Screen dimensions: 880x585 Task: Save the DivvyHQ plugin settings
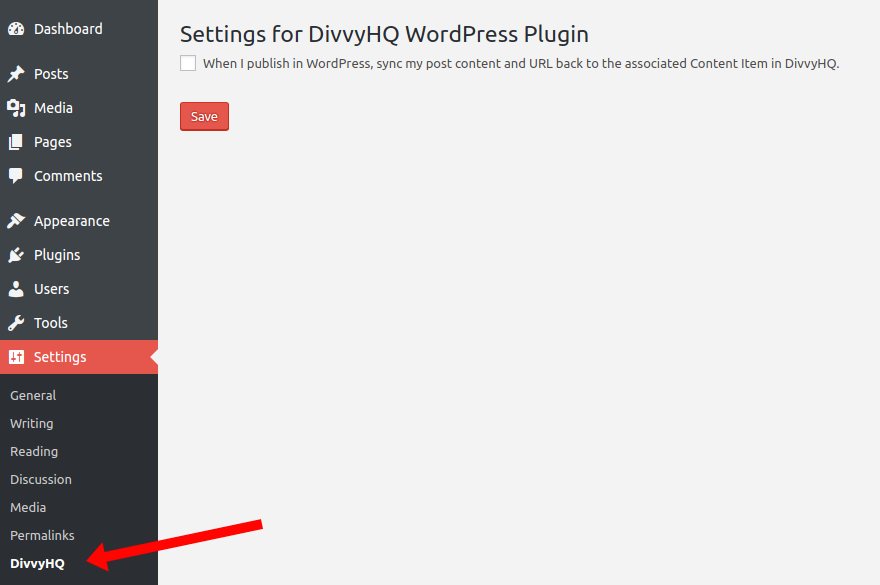pyautogui.click(x=204, y=116)
